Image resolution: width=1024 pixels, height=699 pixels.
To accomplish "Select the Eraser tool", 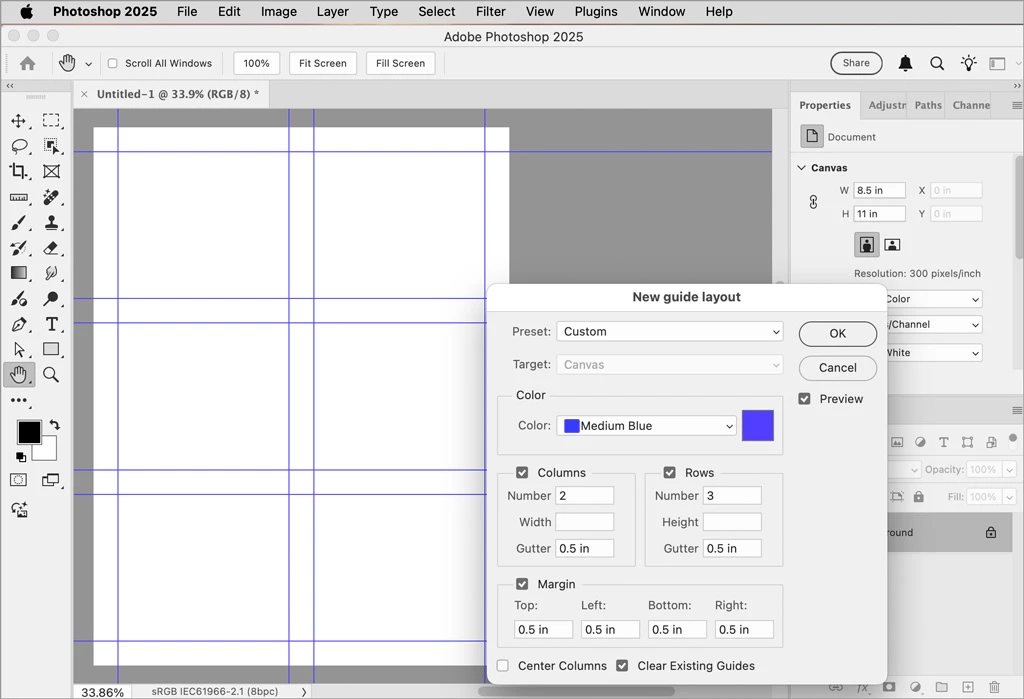I will click(51, 248).
